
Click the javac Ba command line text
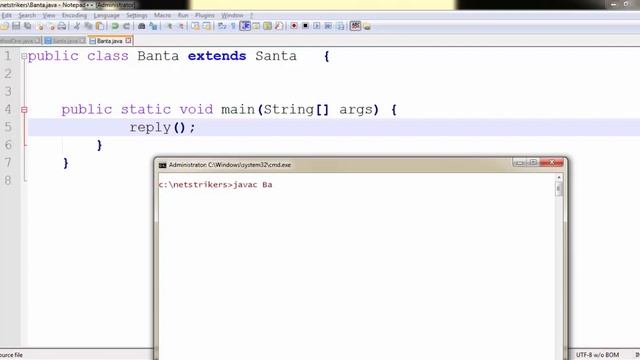[253, 184]
